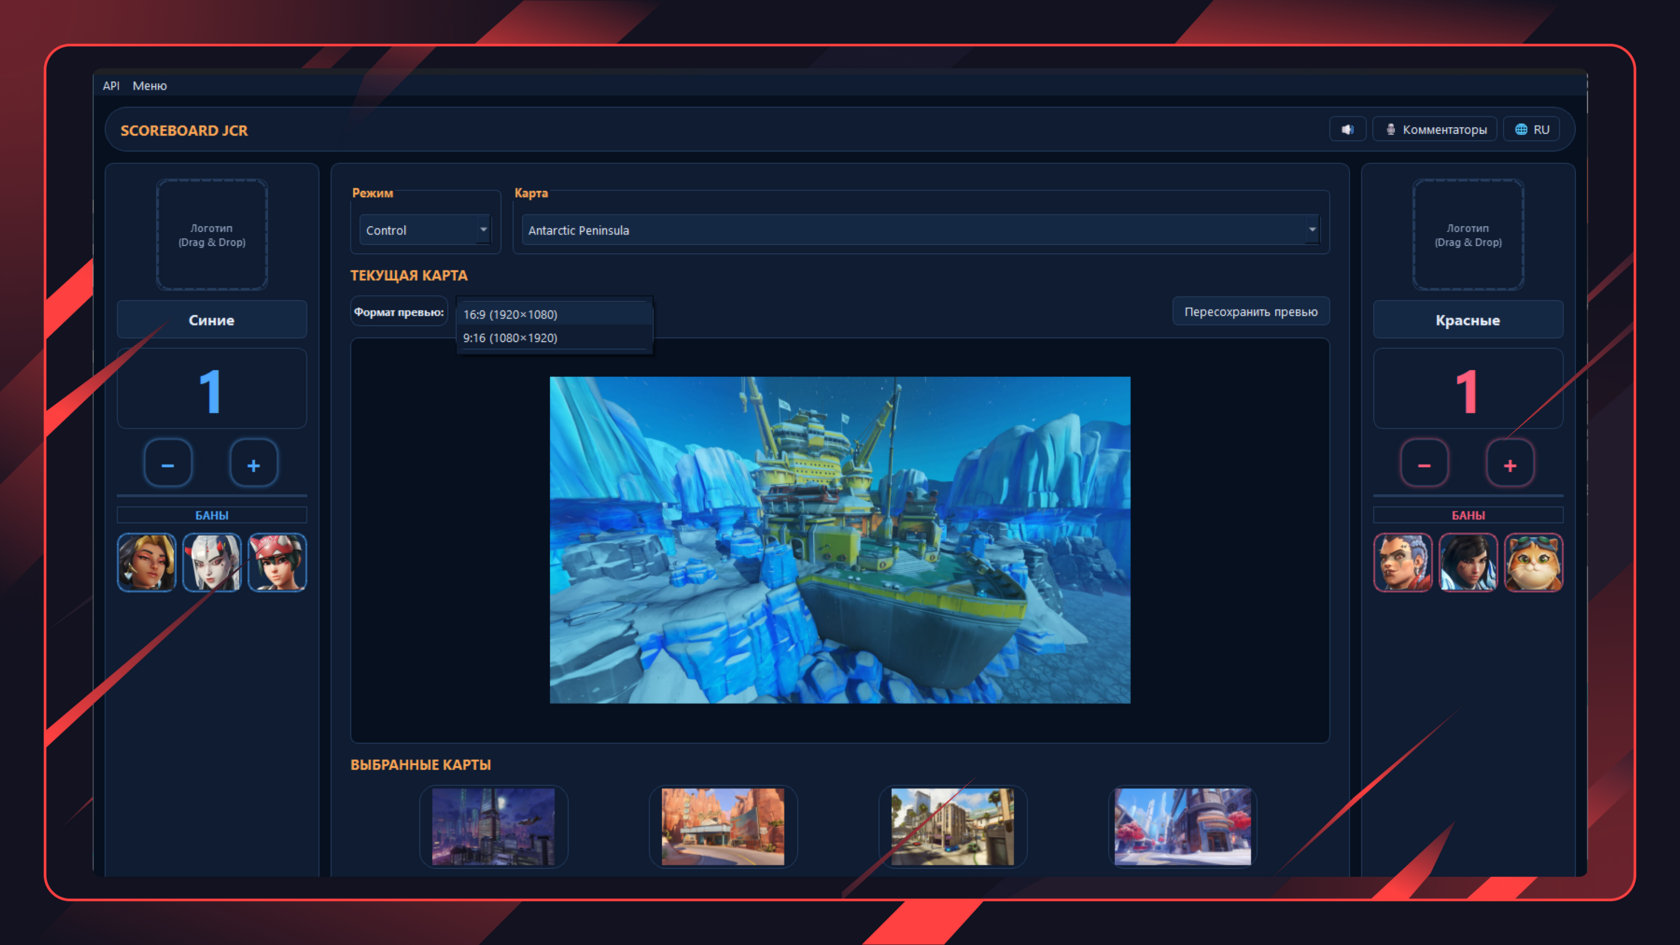The height and width of the screenshot is (945, 1680).
Task: Select the sunny street with palm trees thumbnail
Action: (x=953, y=827)
